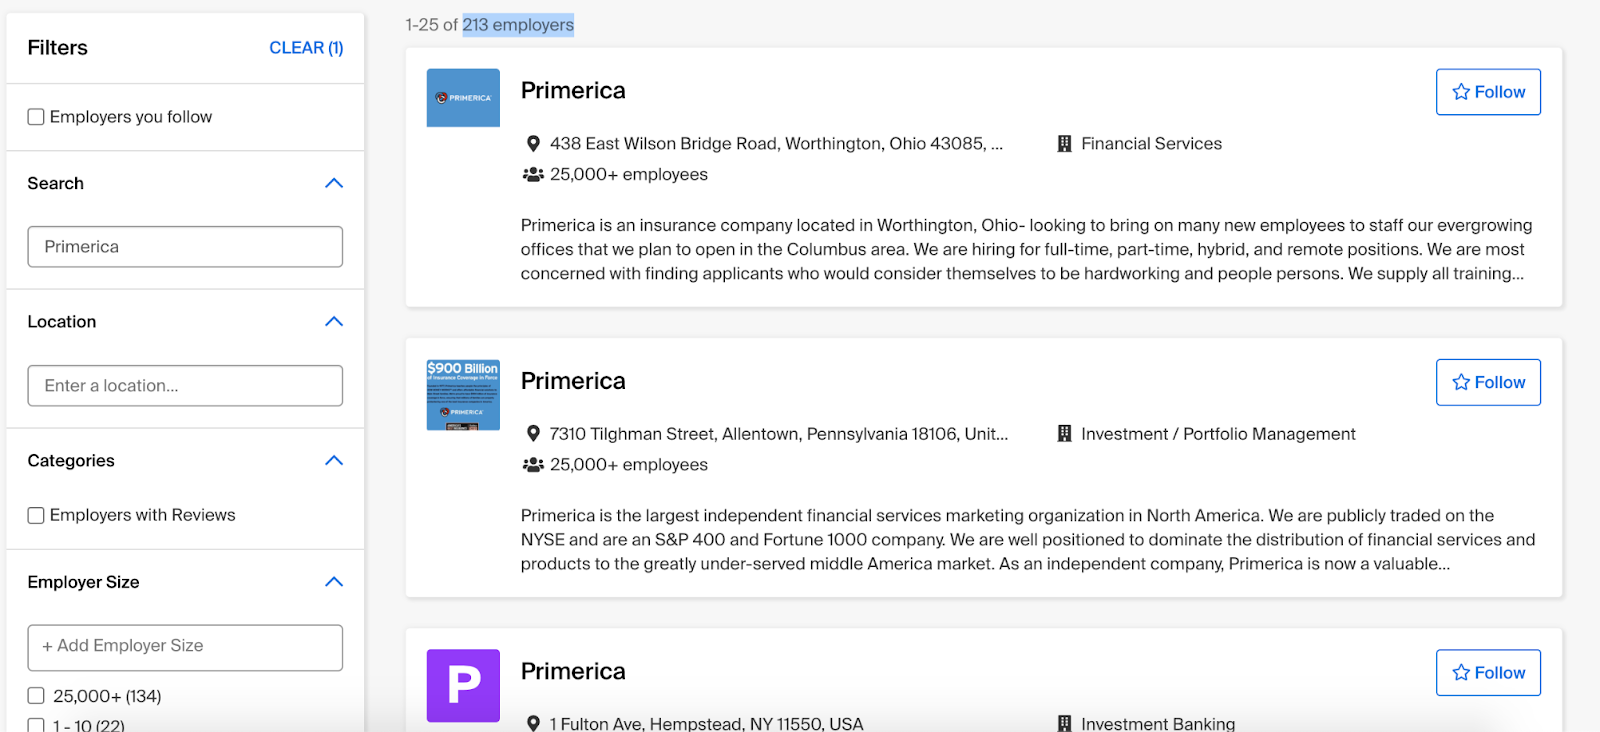
Task: Click location pin beside Allentown, Pennsylvania address
Action: 533,434
